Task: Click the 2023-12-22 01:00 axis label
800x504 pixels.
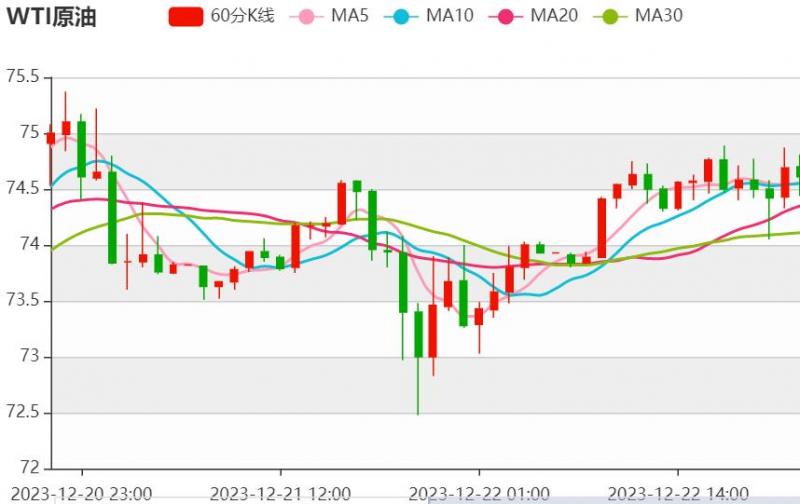Action: 479,493
